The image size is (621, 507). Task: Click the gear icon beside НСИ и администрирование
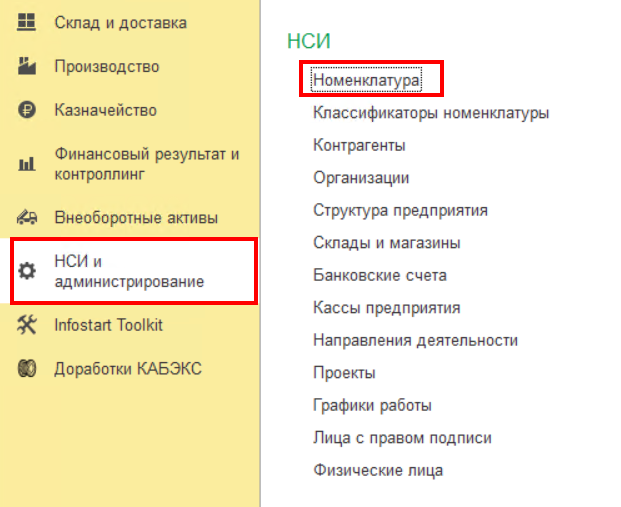pos(27,271)
